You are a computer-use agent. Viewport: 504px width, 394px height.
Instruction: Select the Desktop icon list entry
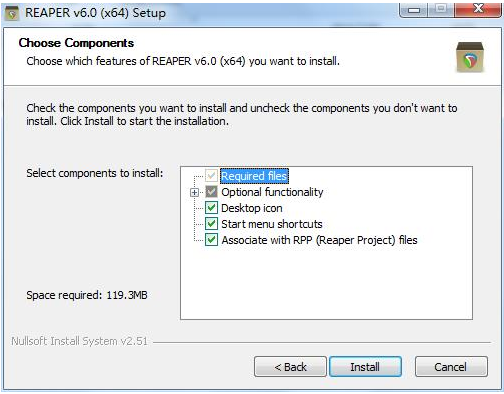point(252,208)
